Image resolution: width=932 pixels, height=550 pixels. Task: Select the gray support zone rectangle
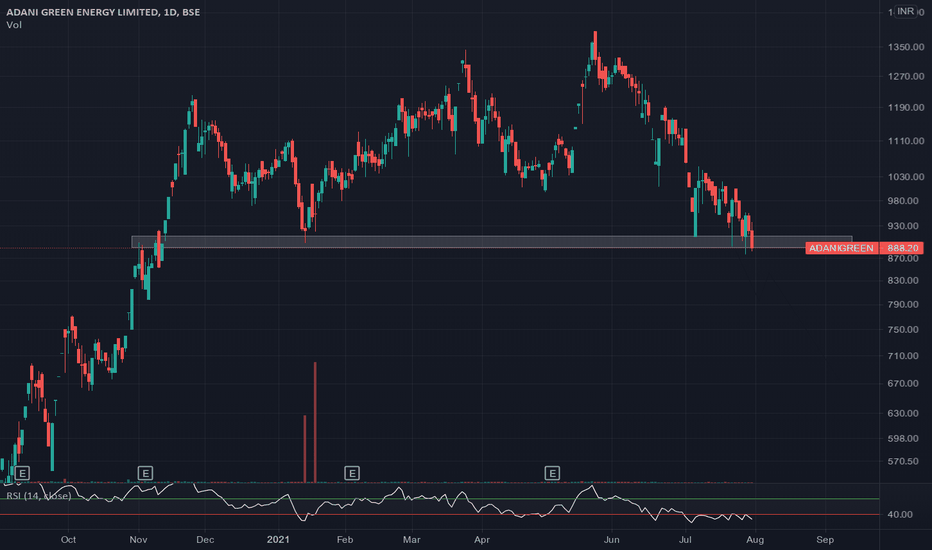coord(492,242)
